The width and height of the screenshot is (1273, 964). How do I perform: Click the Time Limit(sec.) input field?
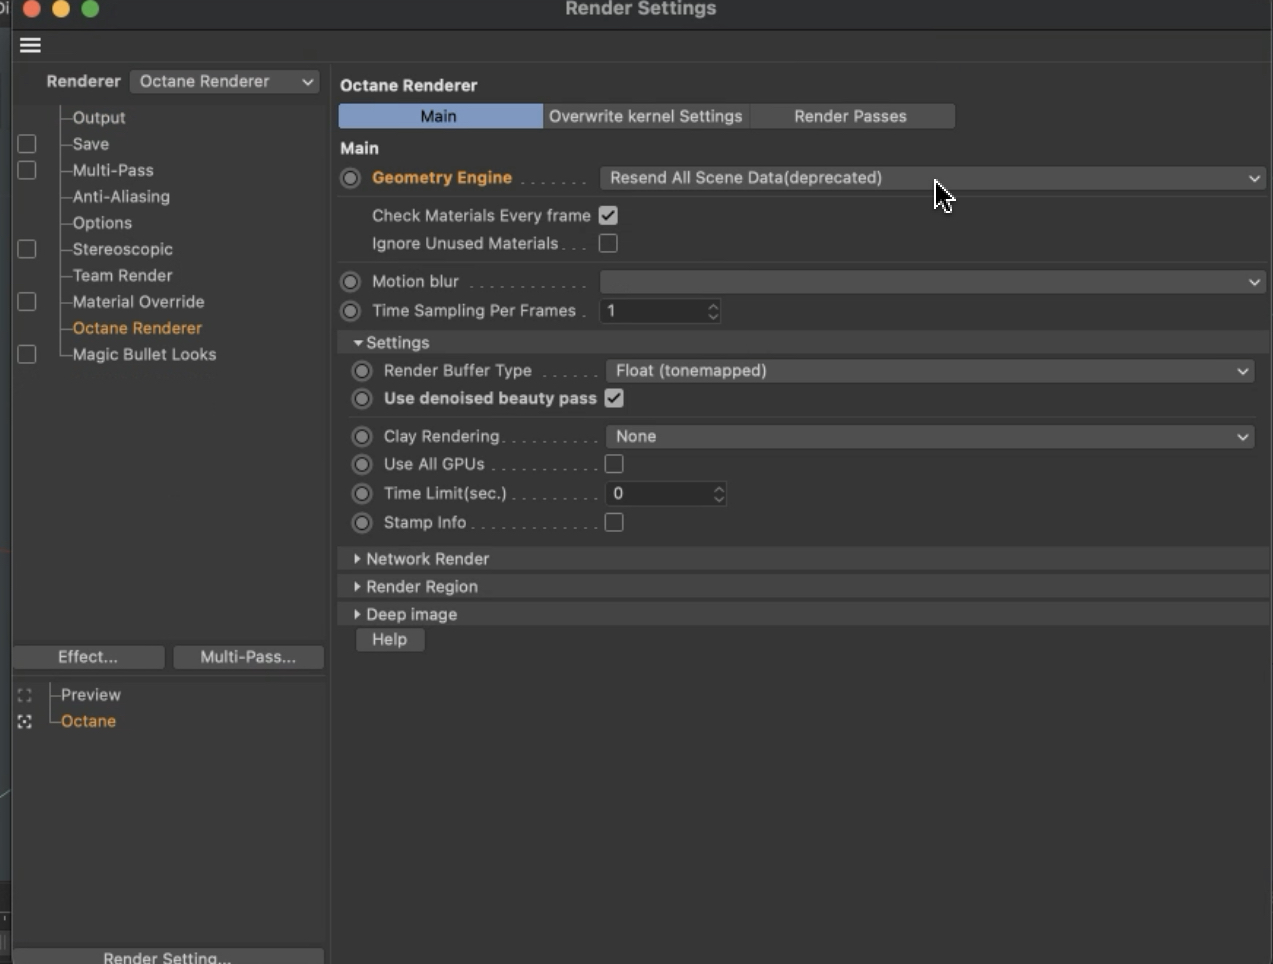click(658, 494)
